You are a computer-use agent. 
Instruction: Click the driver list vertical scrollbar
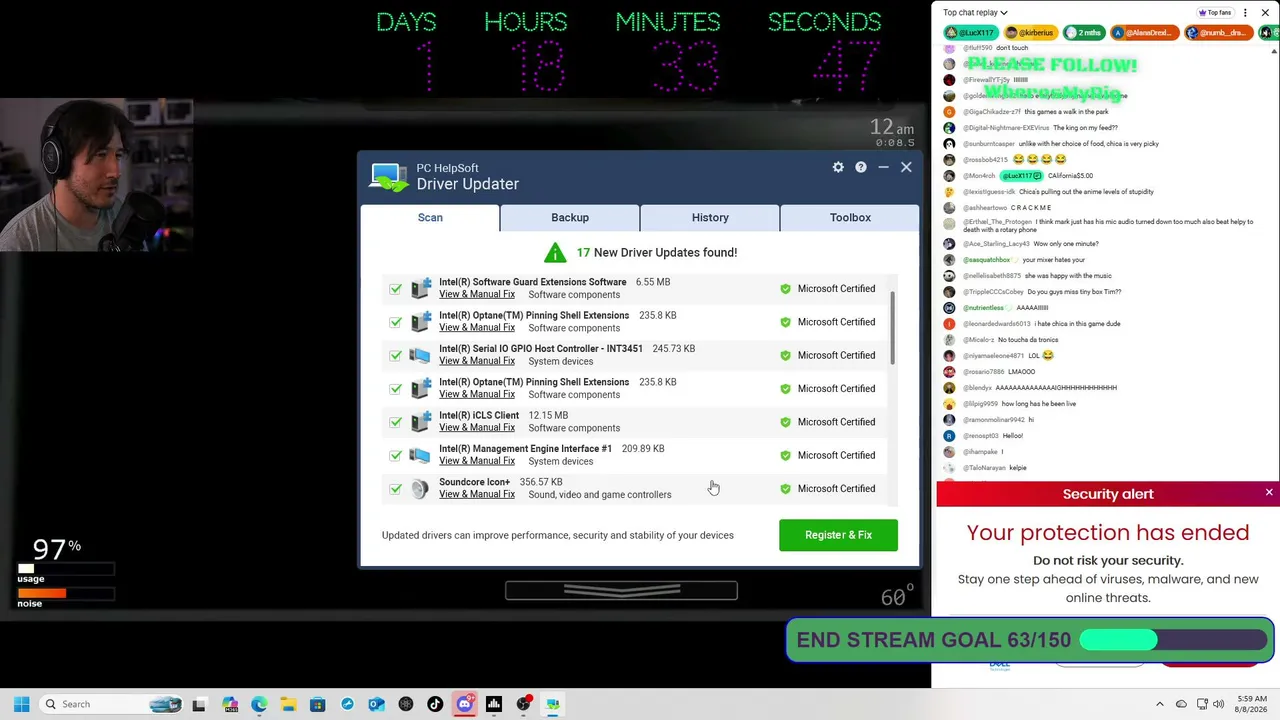[891, 330]
